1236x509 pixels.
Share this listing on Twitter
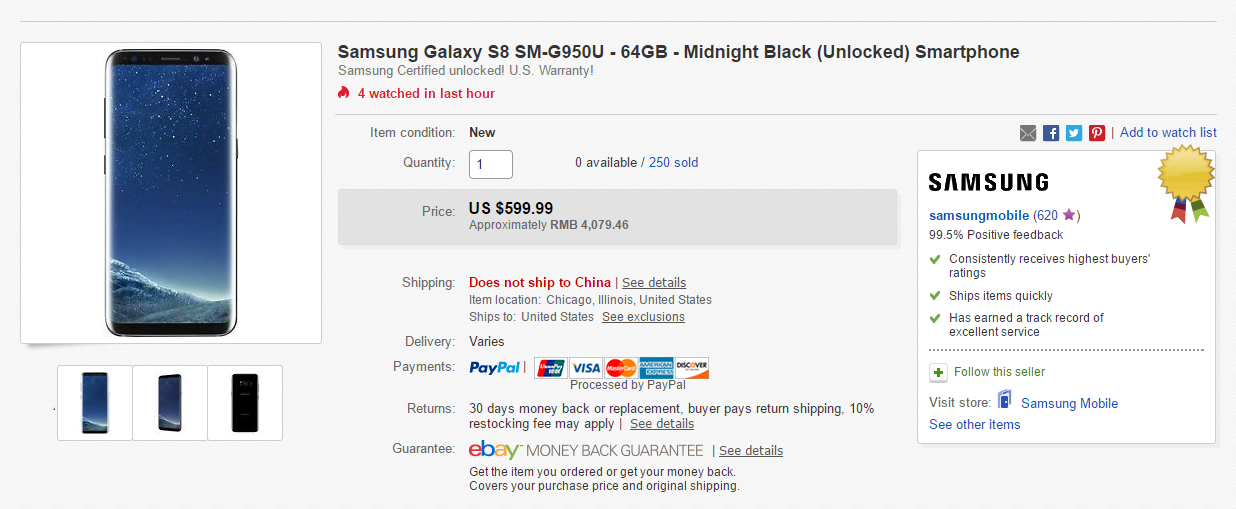coord(1074,133)
